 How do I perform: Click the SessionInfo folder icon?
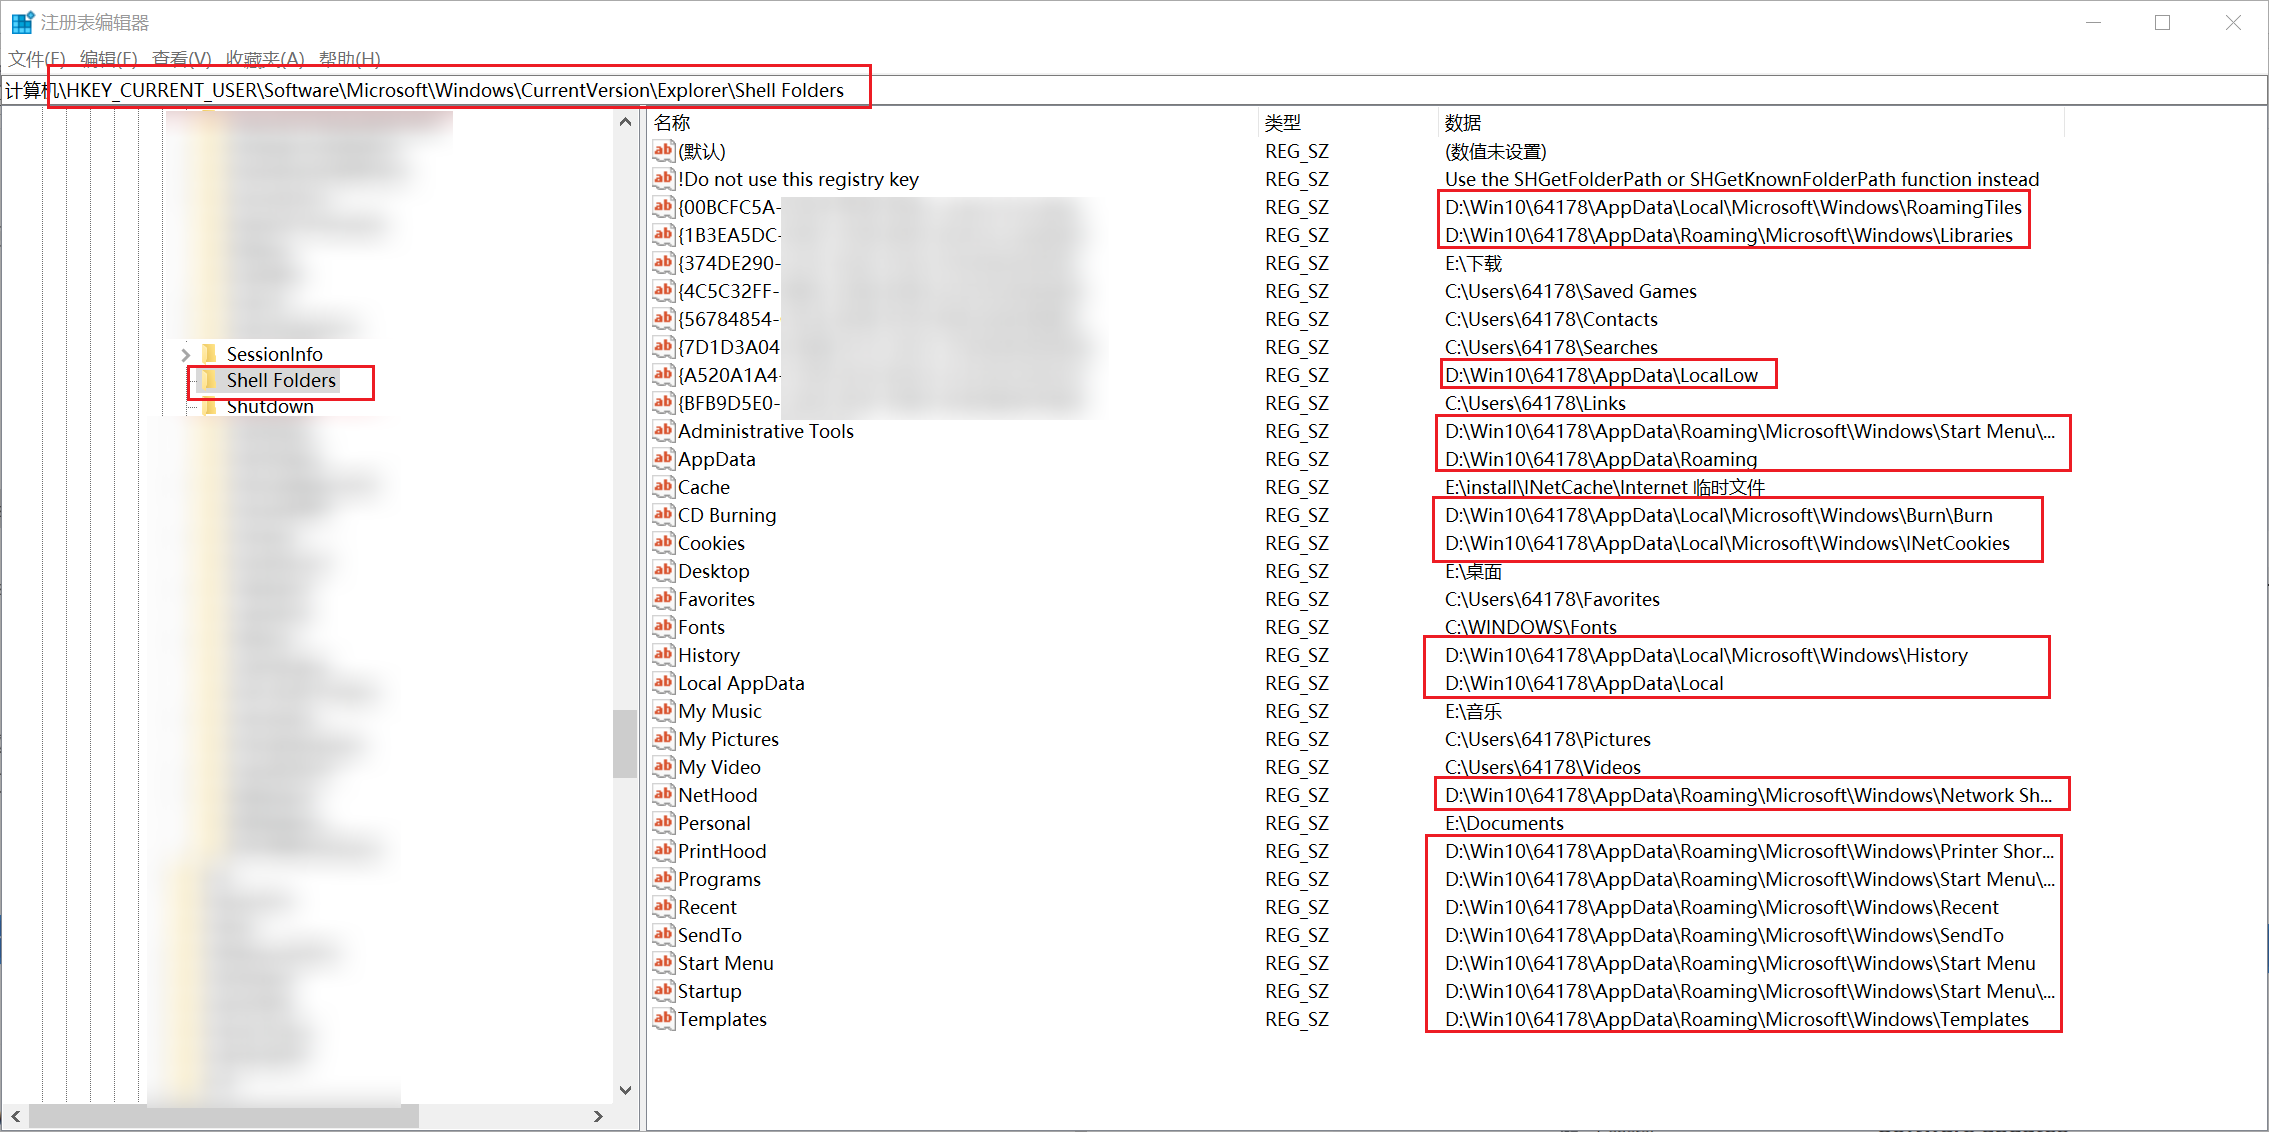point(210,354)
